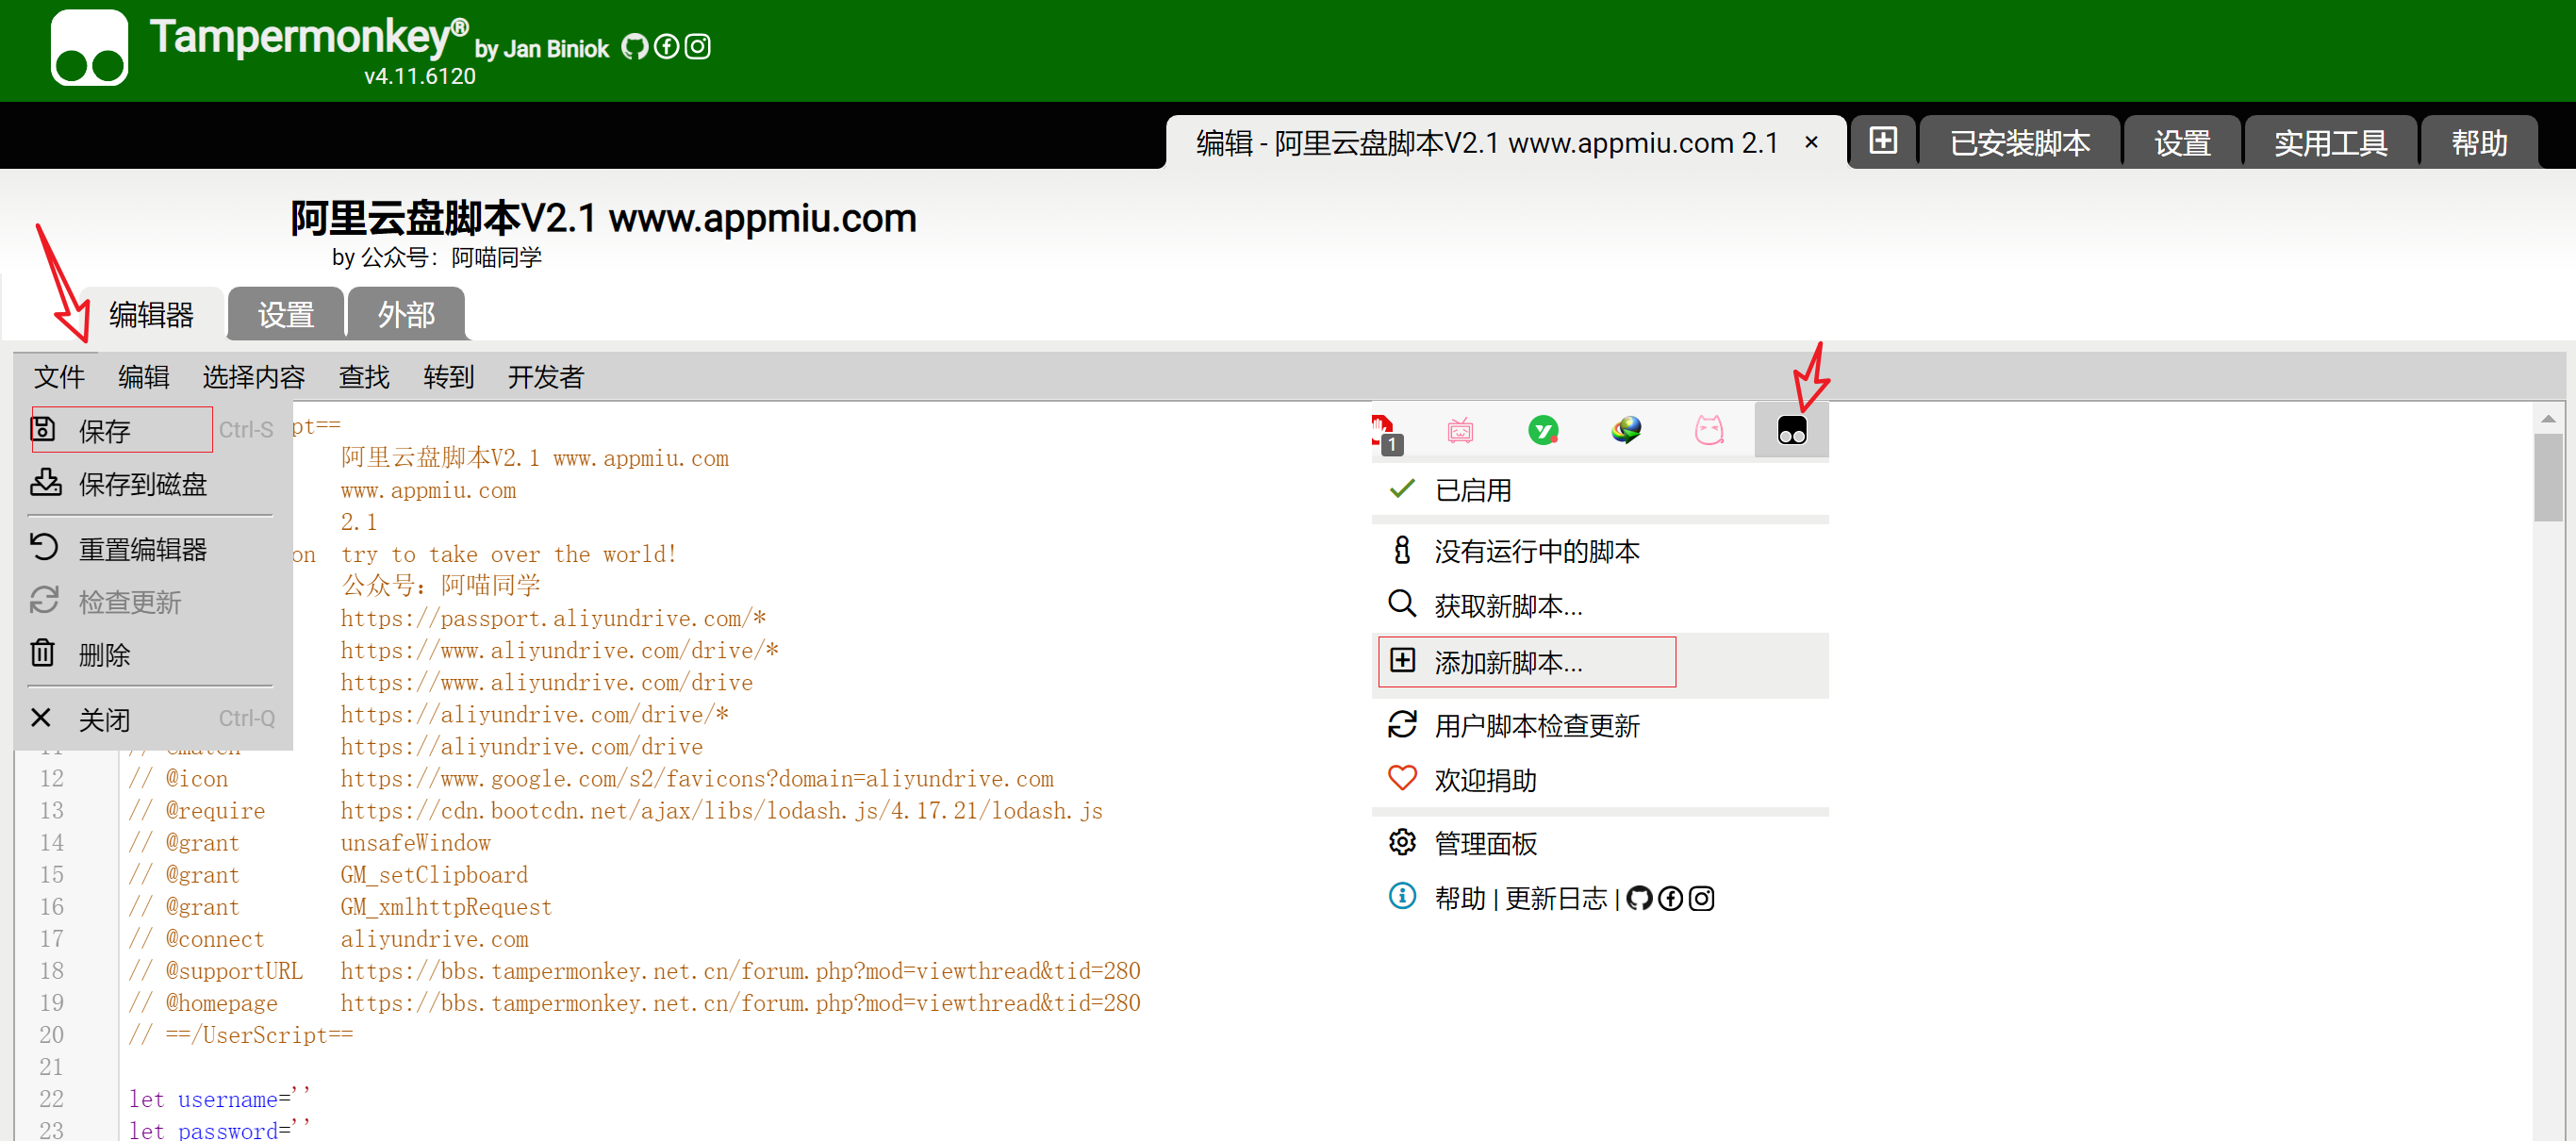Click the line 20 '==/UserScript==' comment
This screenshot has height=1141, width=2576.
[x=241, y=1034]
